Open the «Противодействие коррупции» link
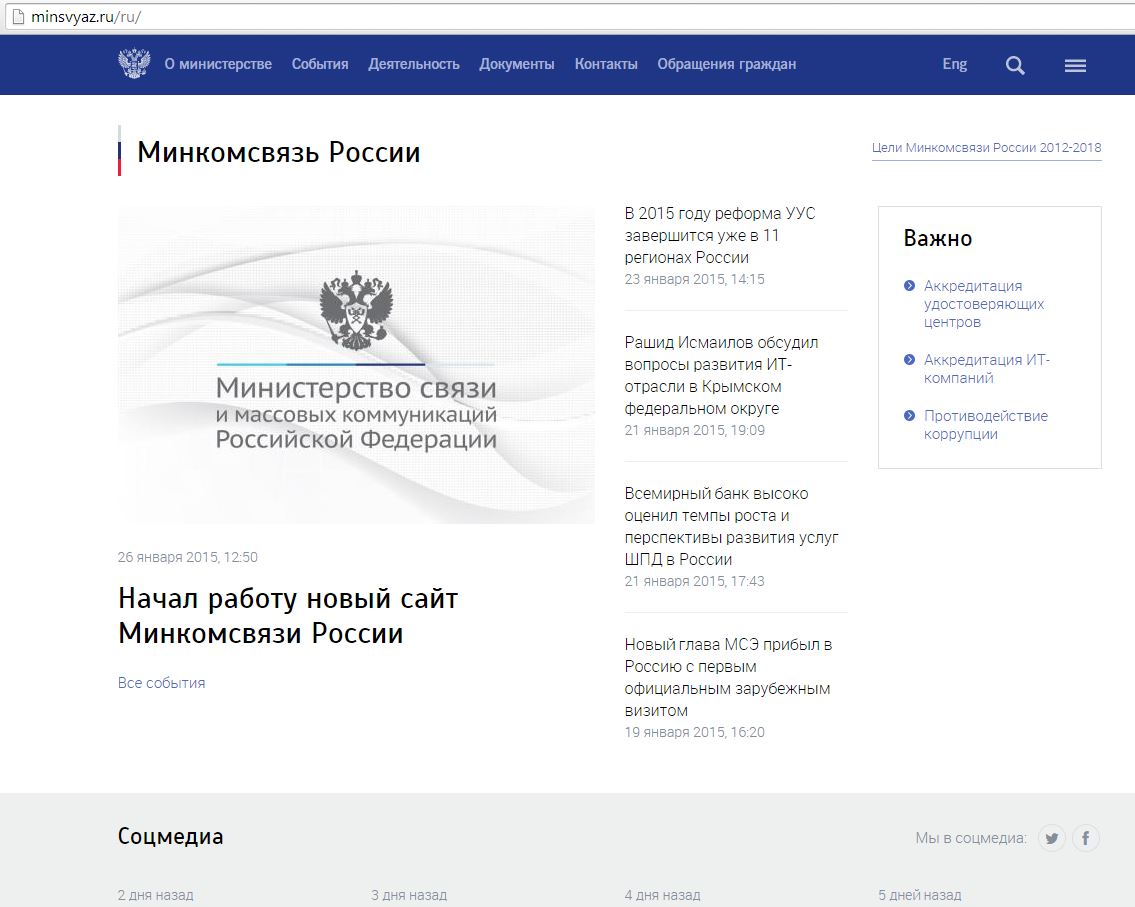1135x907 pixels. click(x=985, y=425)
